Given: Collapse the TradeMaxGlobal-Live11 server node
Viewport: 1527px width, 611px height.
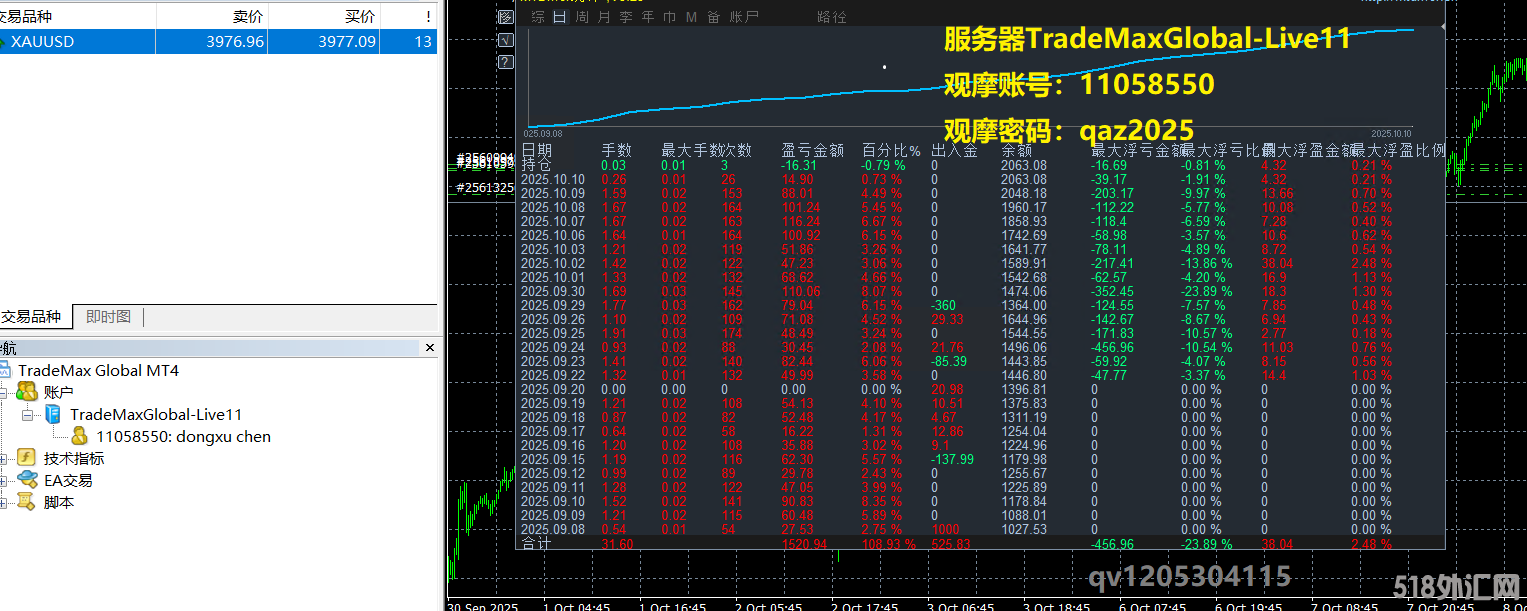Looking at the screenshot, I should click(x=29, y=414).
